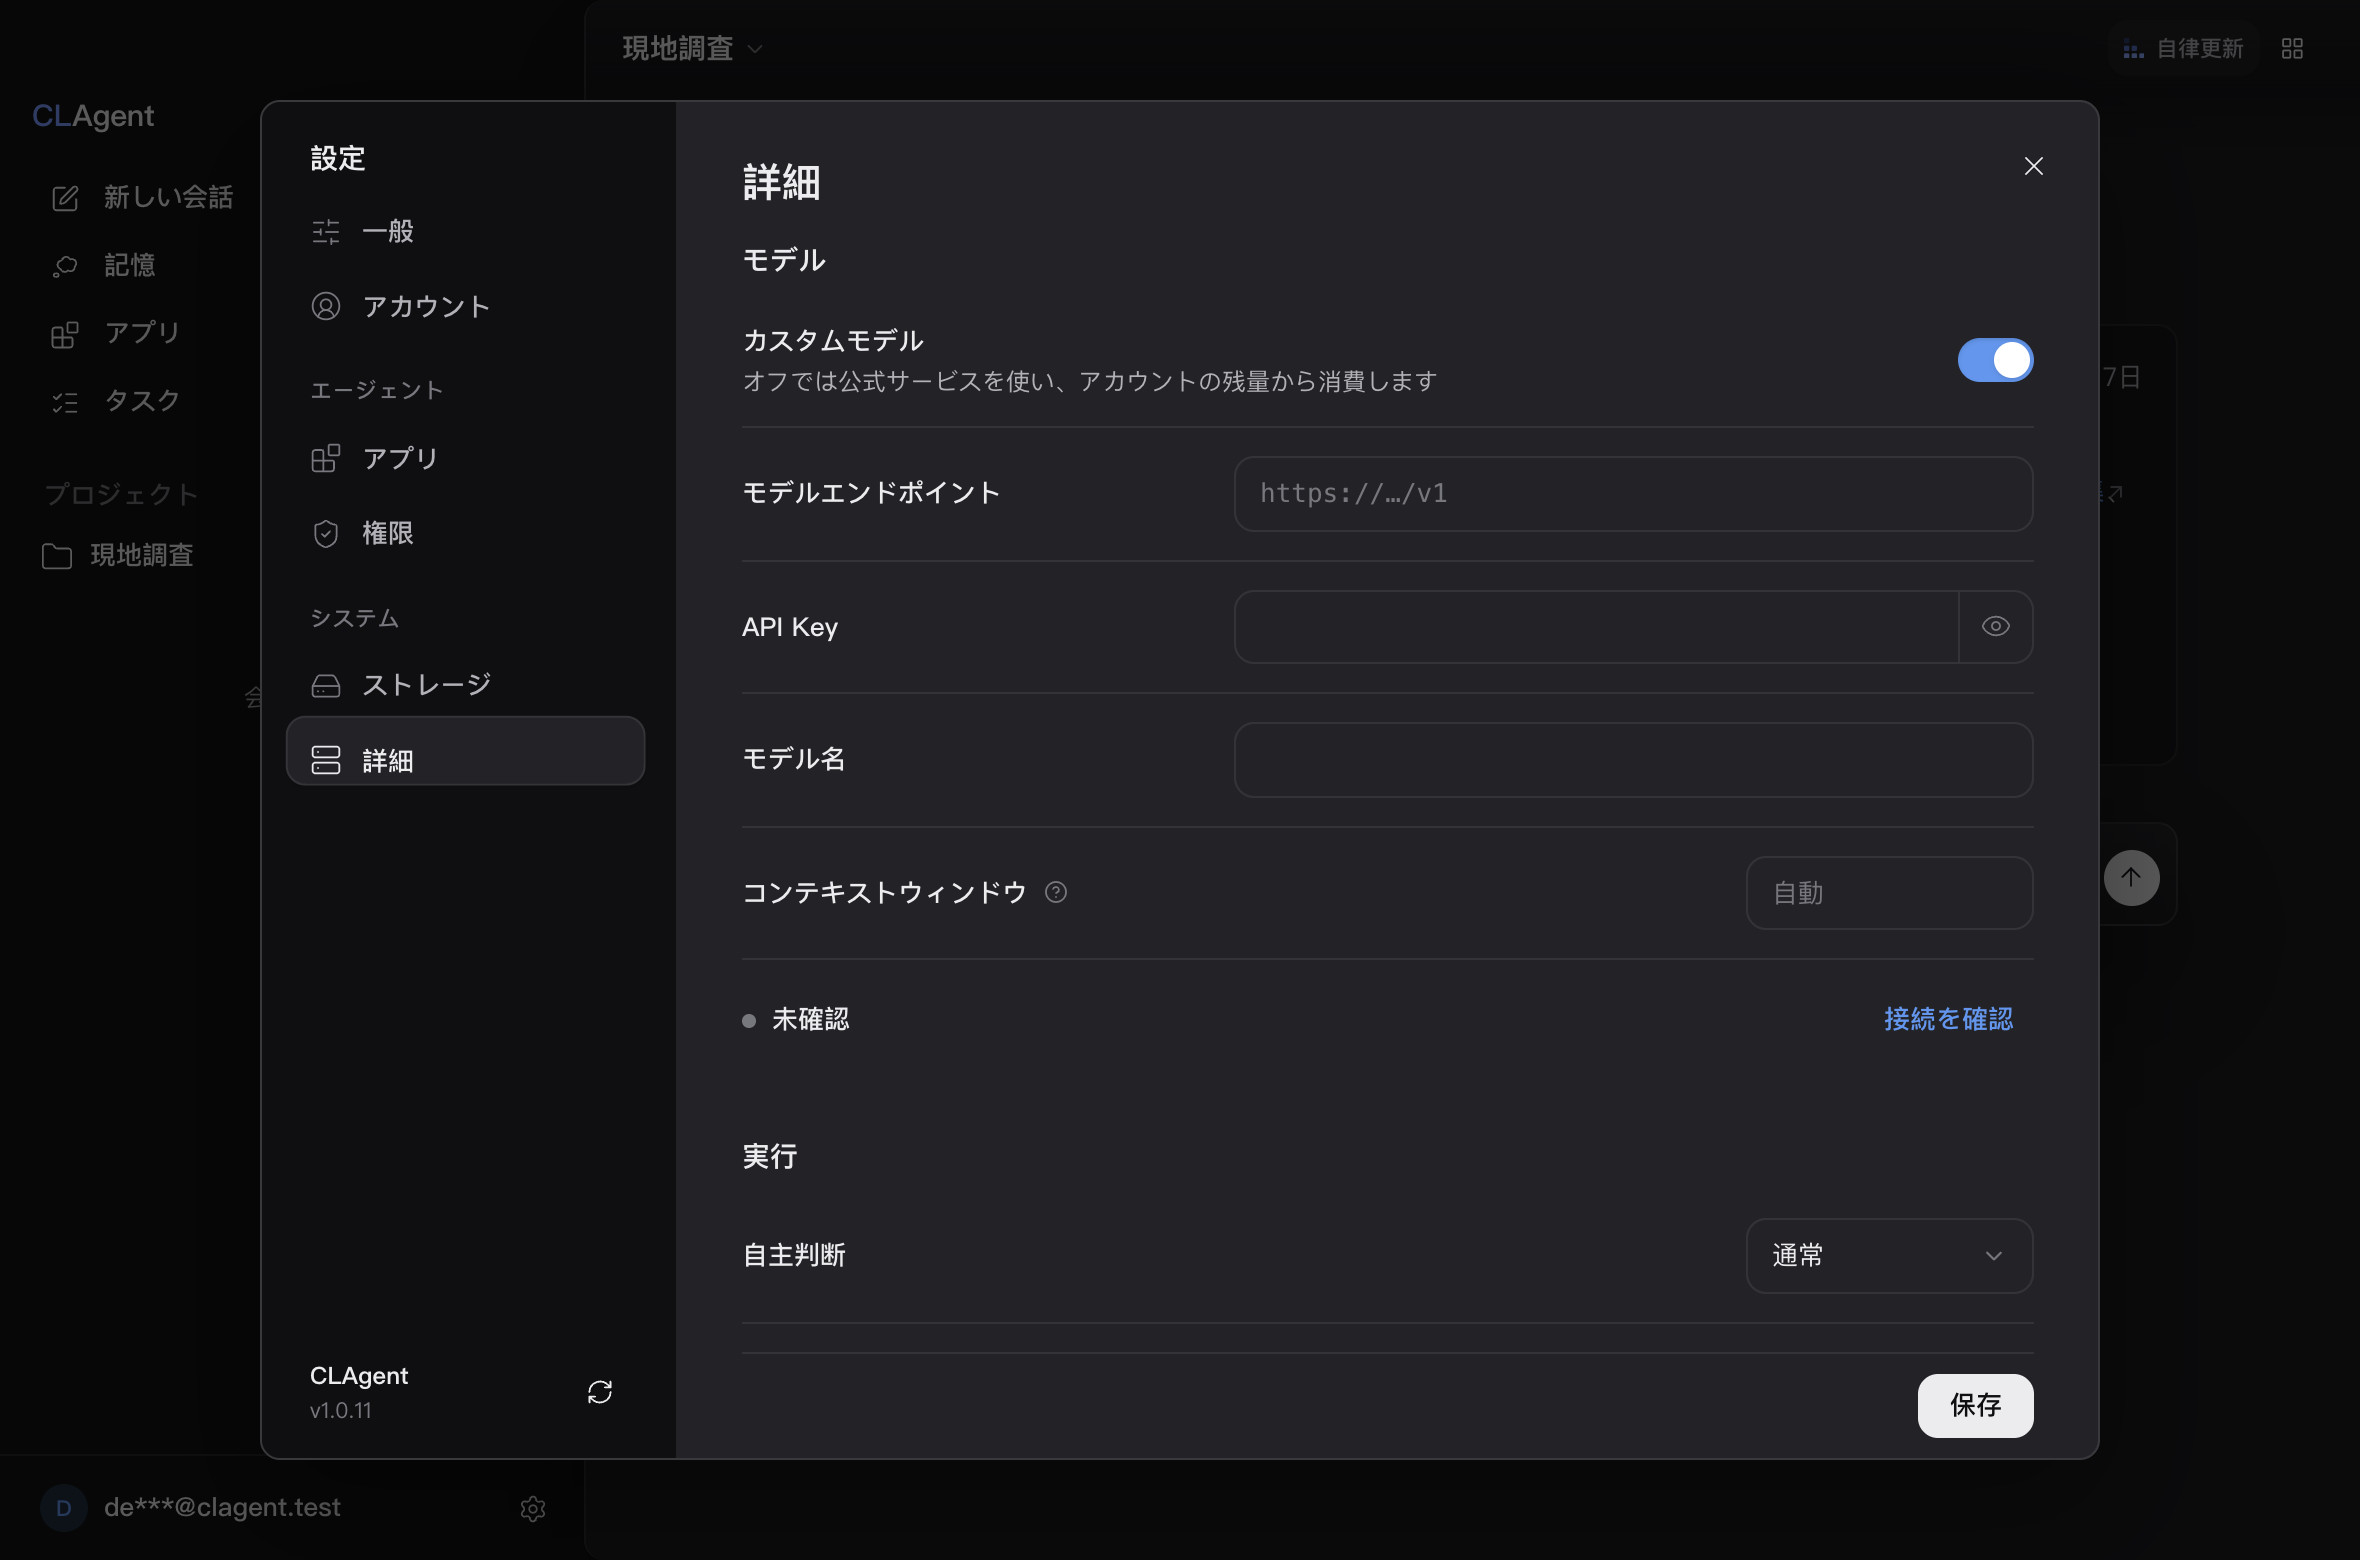Click the ストレージ drive icon

click(x=325, y=685)
